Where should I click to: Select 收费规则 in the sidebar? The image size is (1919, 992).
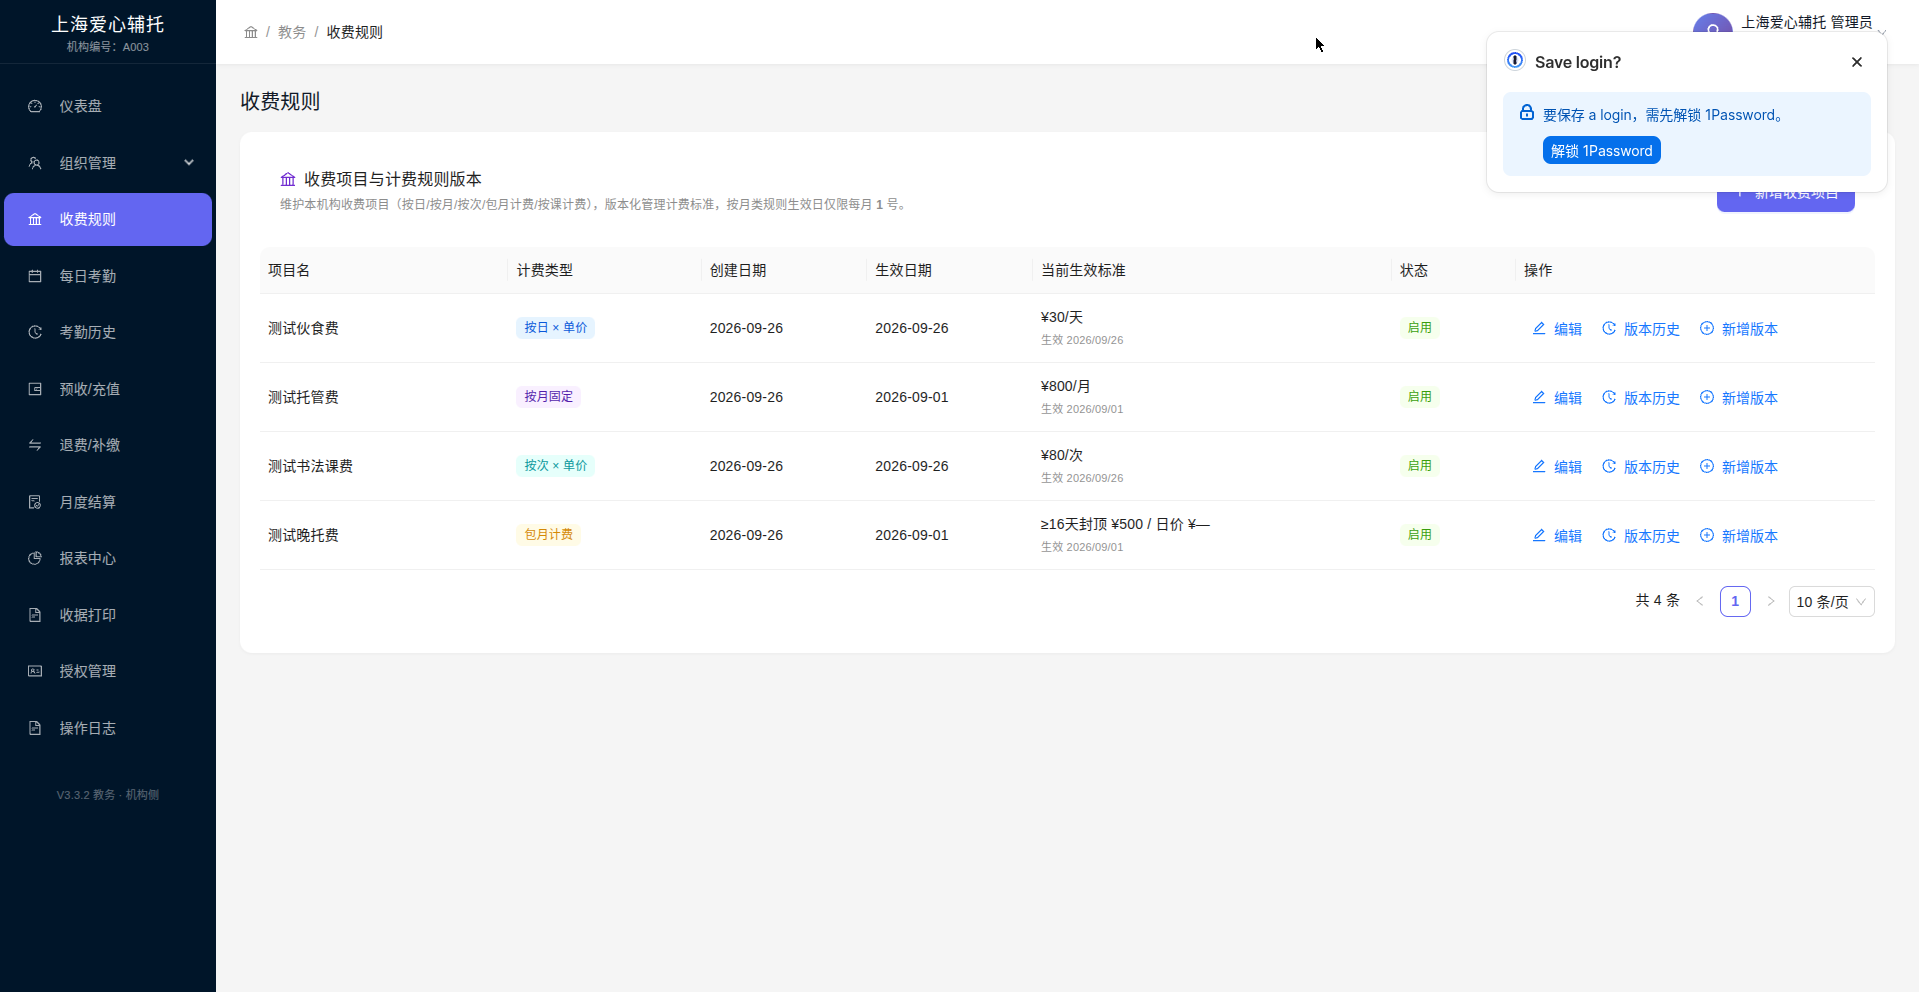(x=107, y=219)
